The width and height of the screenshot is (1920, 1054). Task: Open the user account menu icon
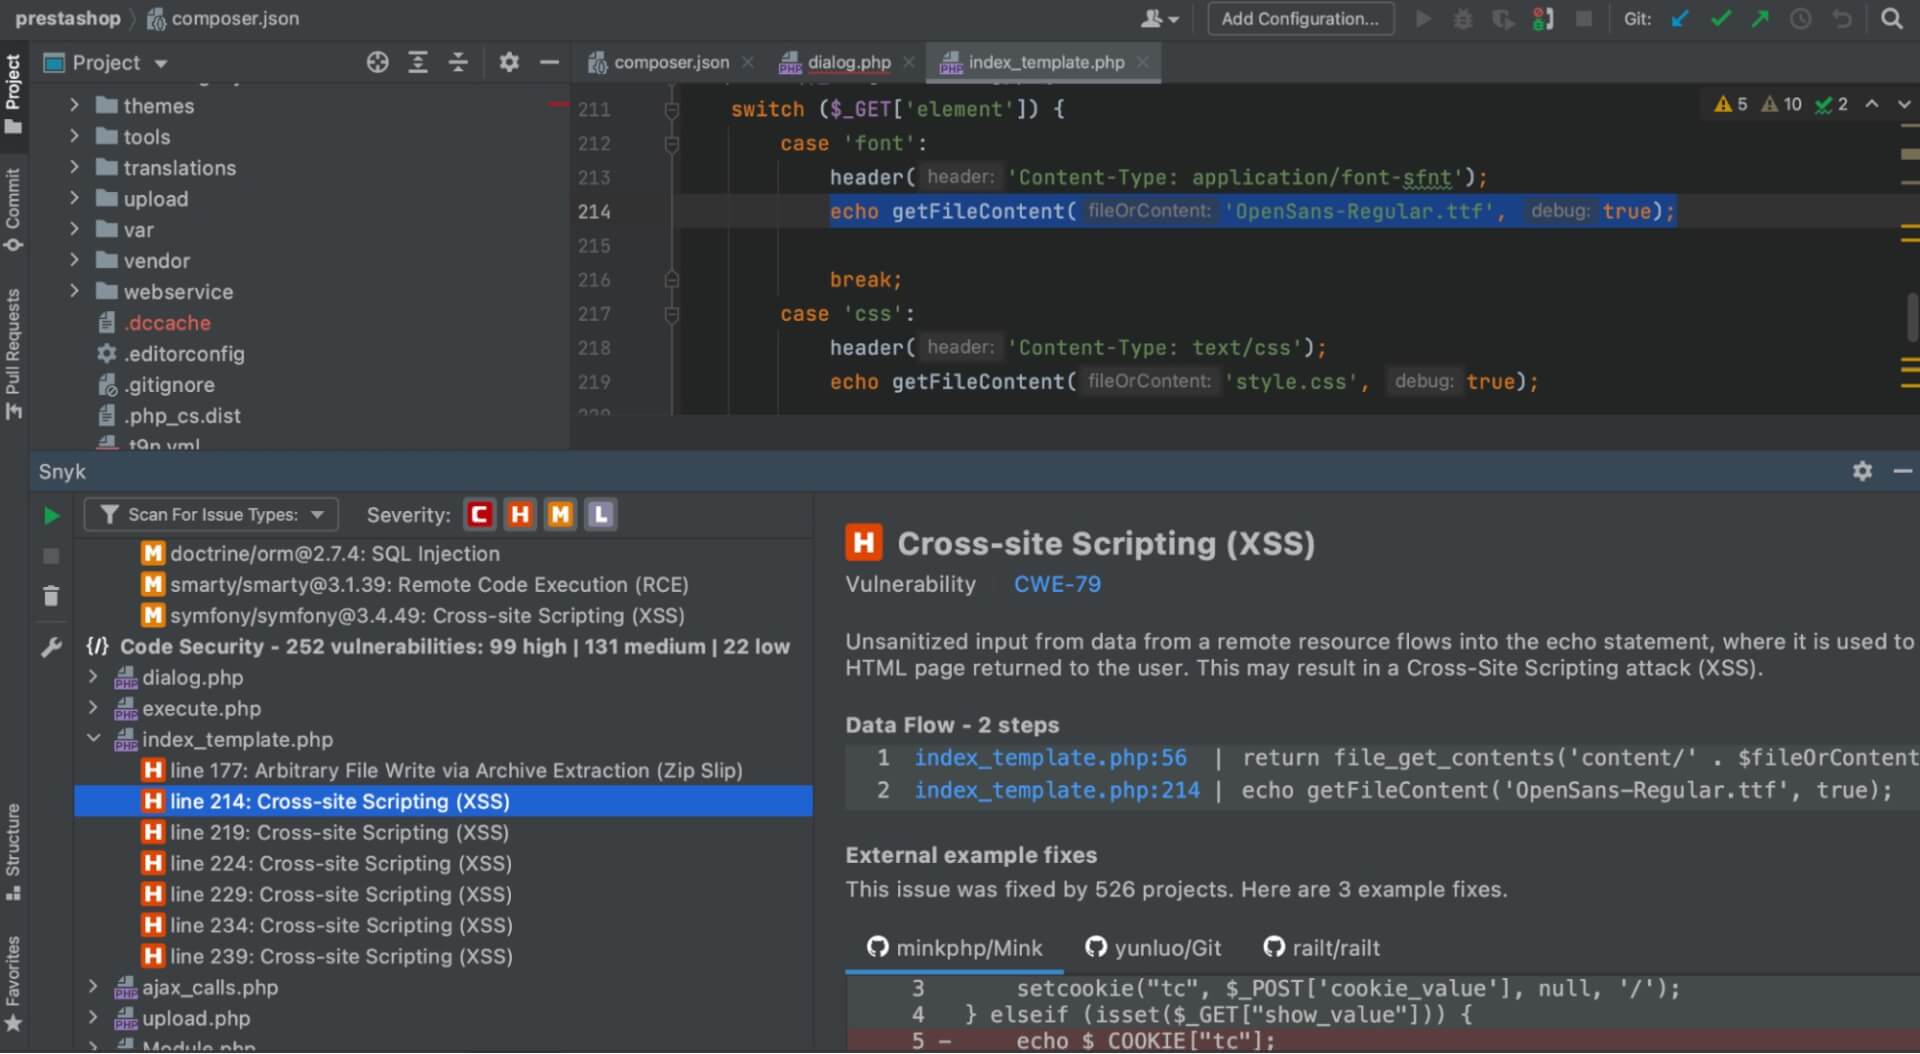click(1160, 19)
